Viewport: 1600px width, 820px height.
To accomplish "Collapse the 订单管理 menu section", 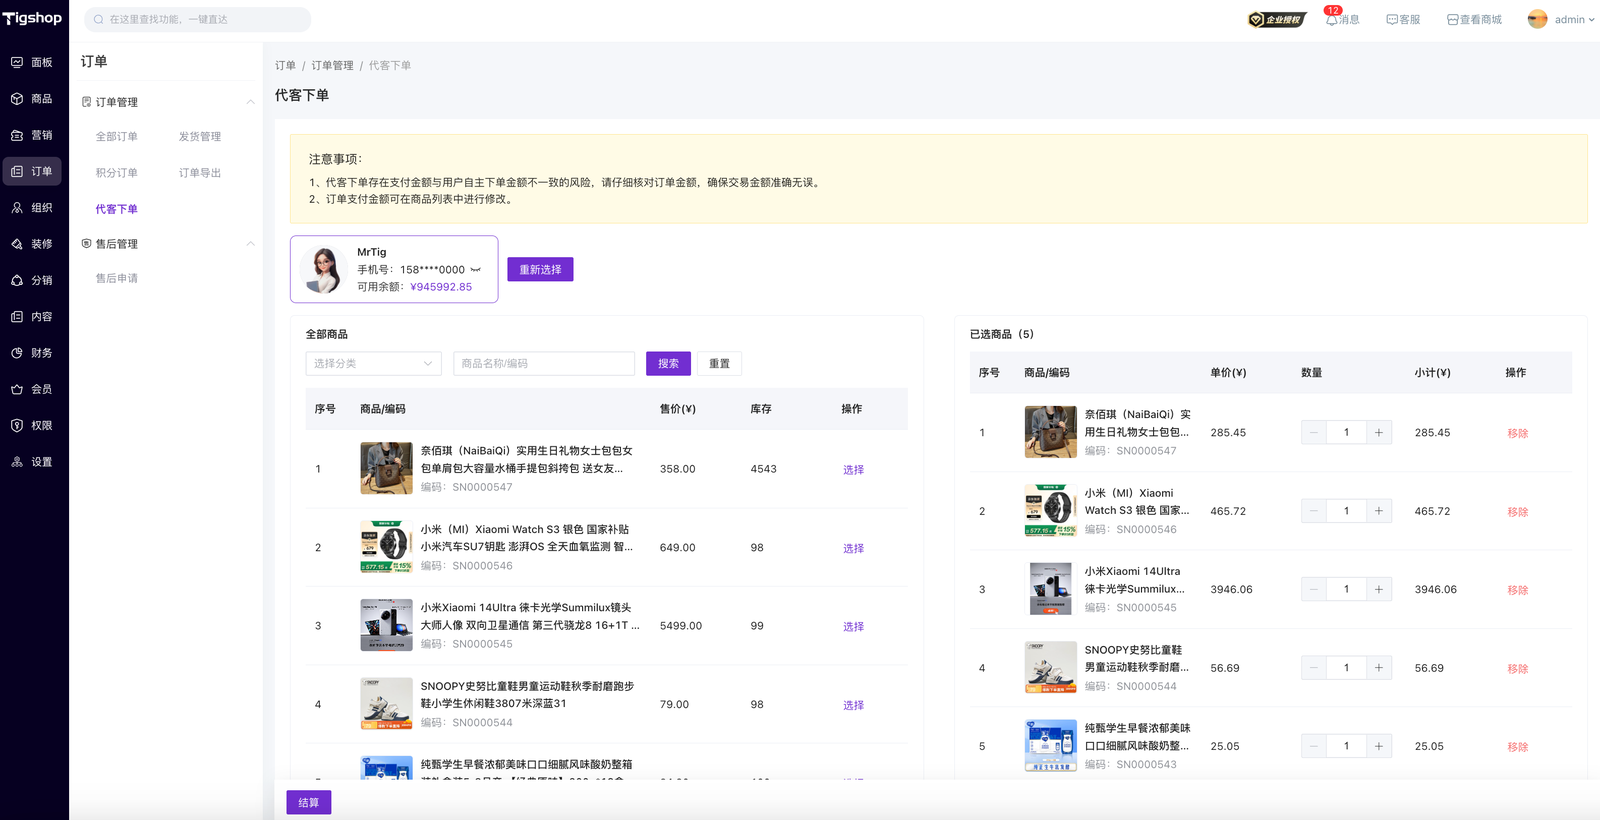I will tap(250, 102).
